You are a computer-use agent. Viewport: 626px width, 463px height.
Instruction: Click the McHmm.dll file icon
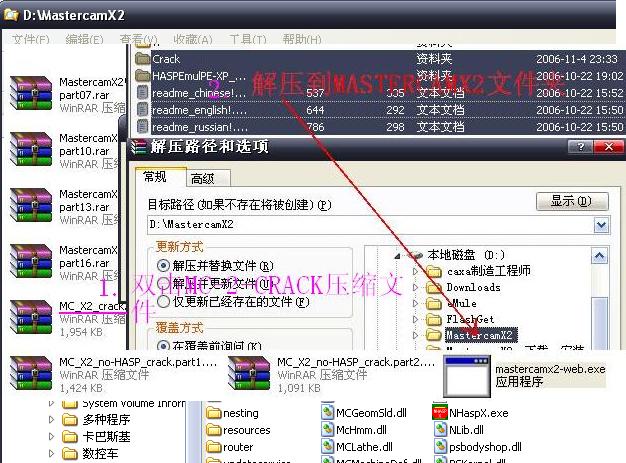tap(327, 429)
